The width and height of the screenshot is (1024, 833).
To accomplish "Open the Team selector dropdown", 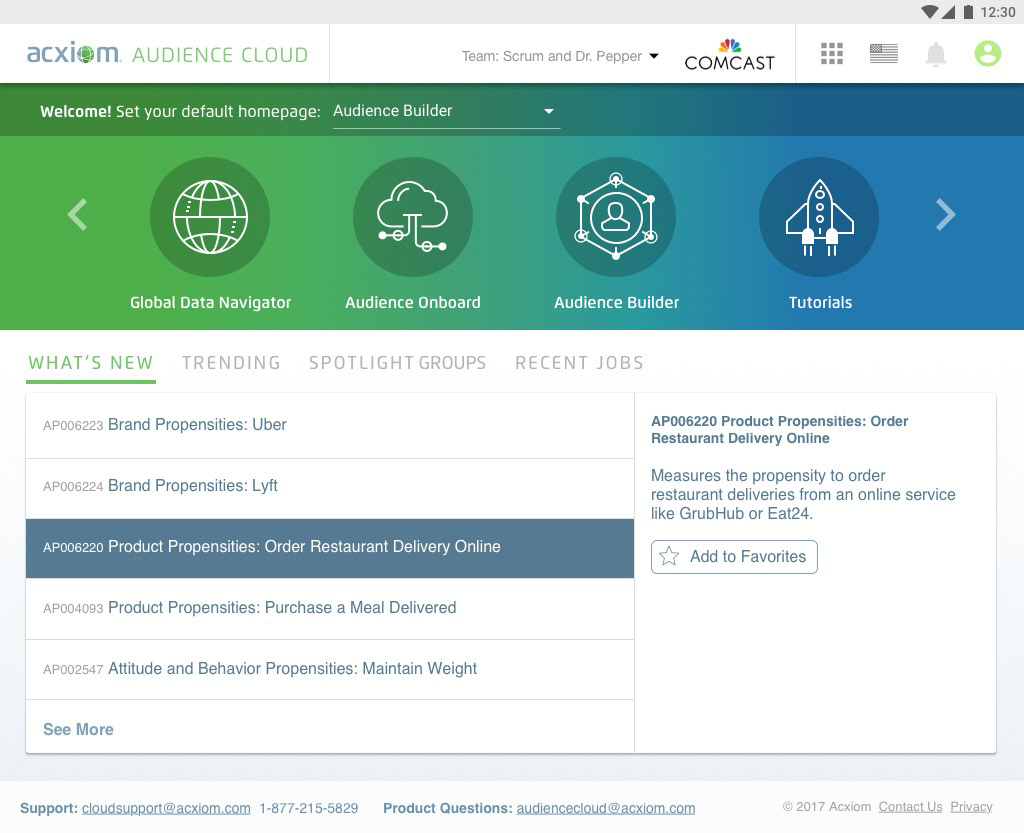I will [560, 56].
